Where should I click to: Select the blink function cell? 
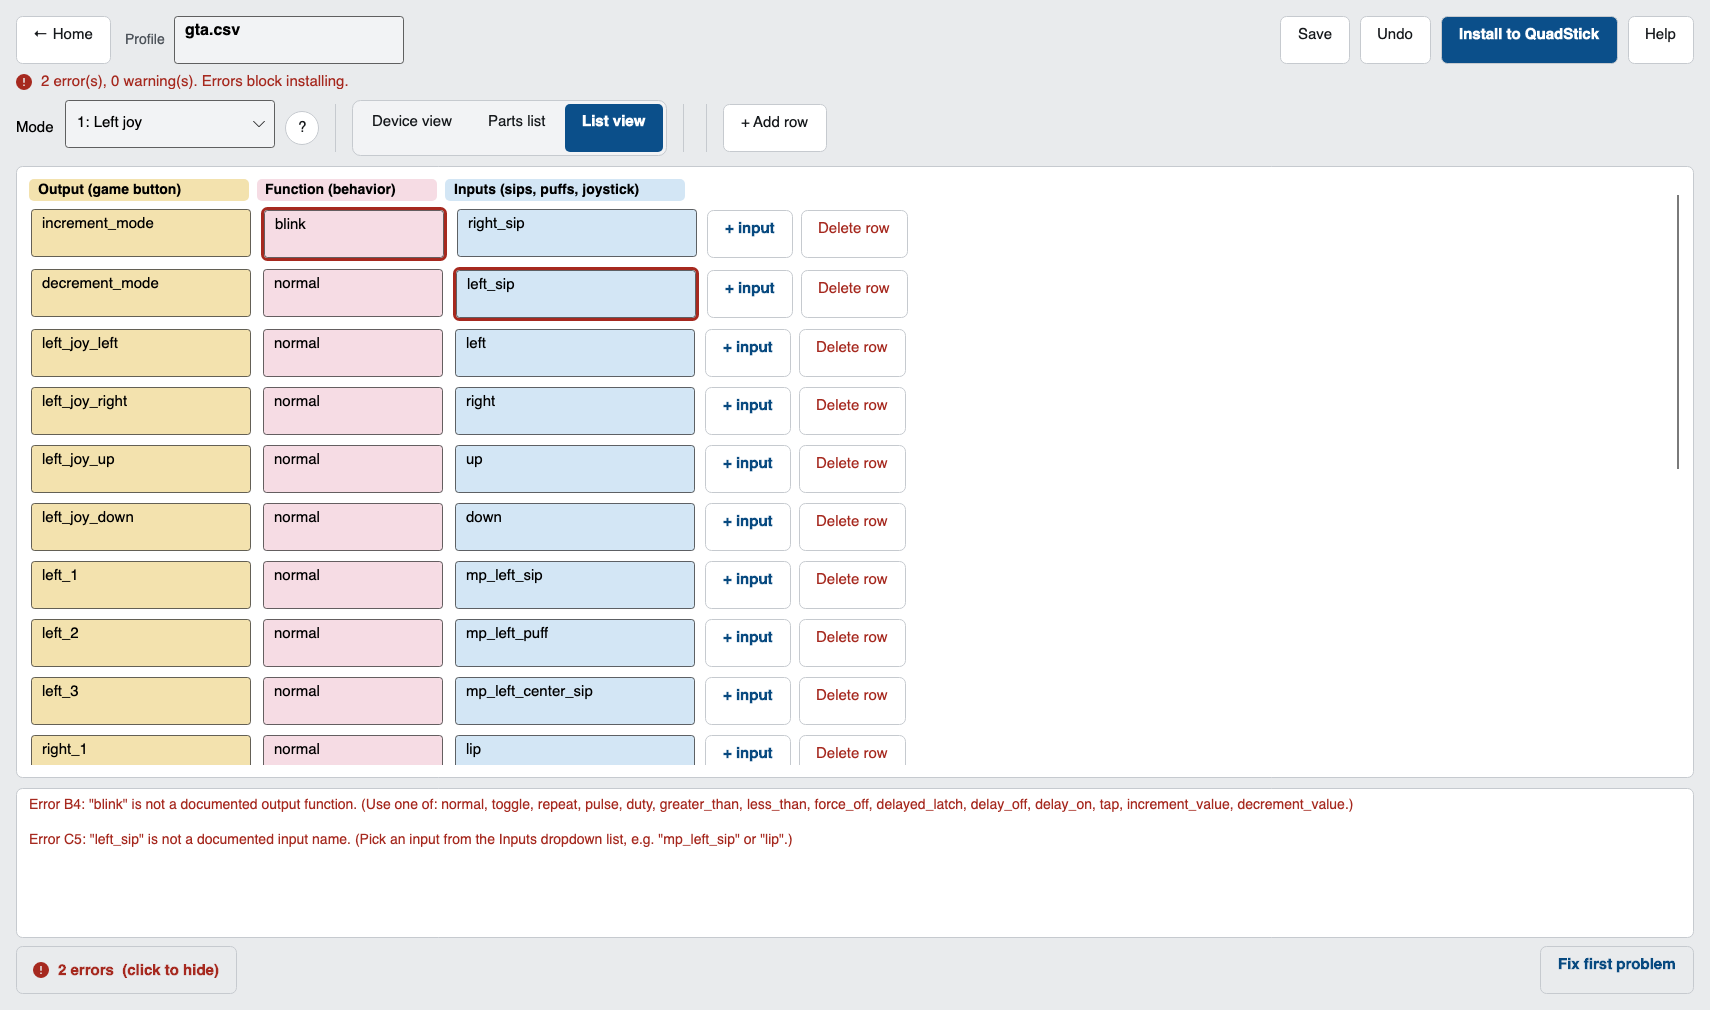(354, 234)
